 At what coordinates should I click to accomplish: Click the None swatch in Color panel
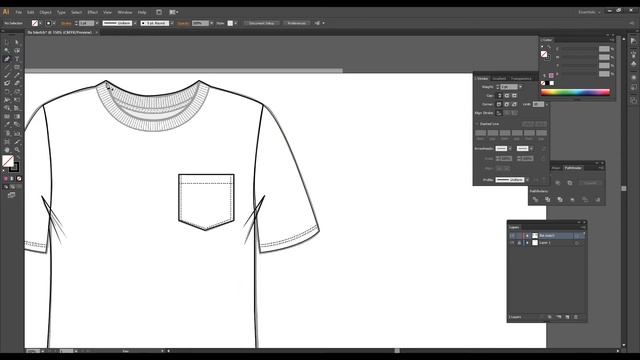543,83
